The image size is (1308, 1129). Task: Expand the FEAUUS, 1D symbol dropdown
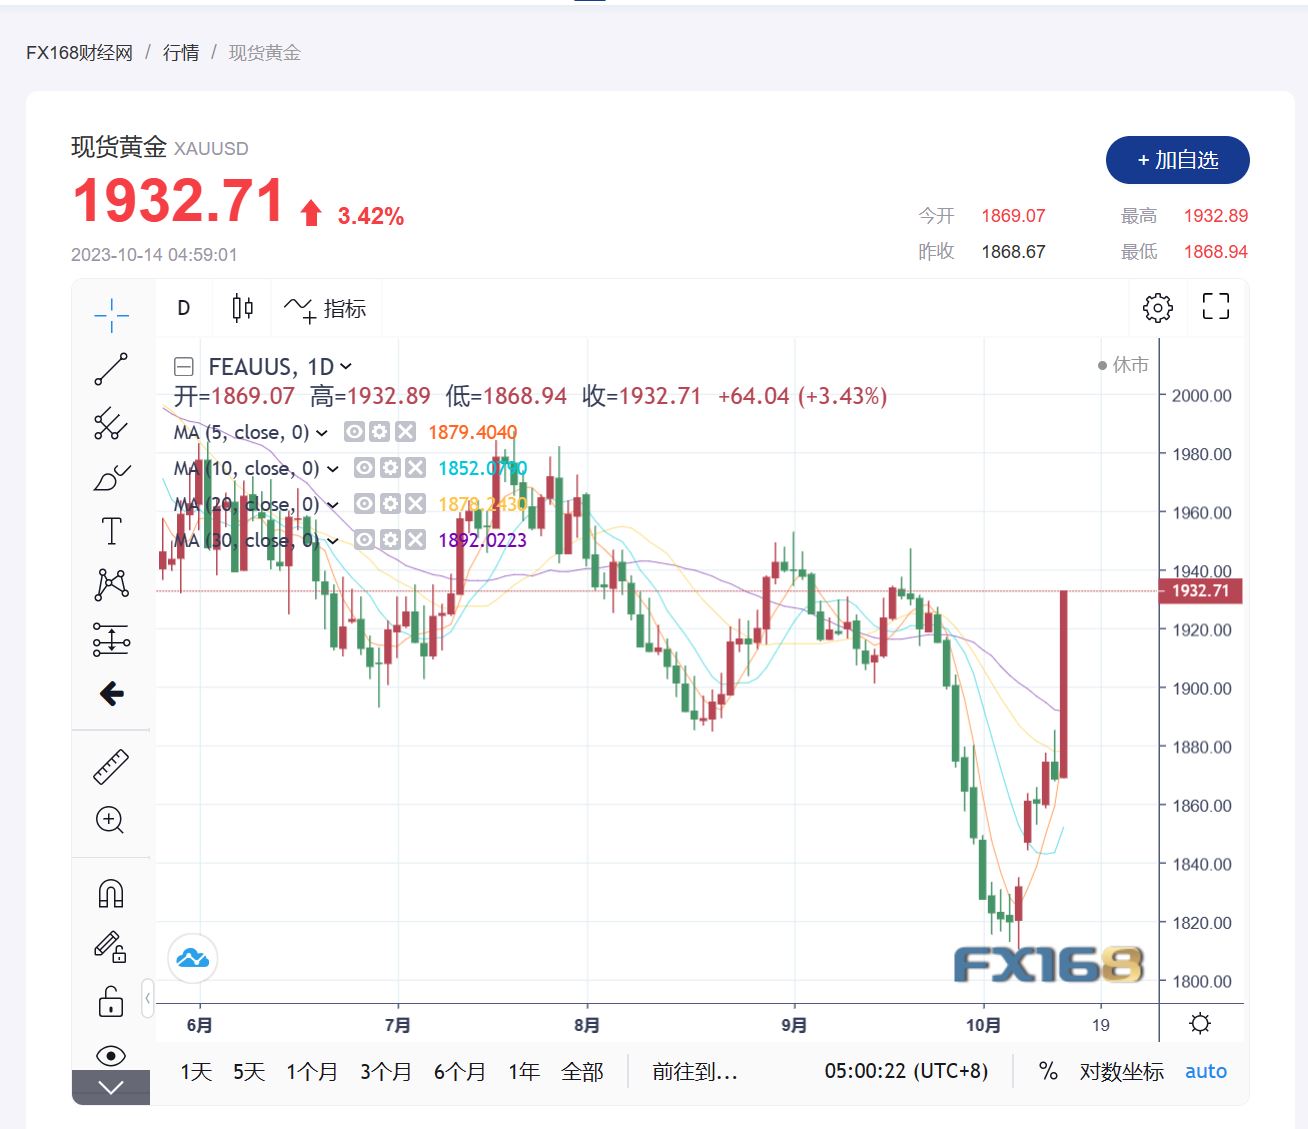pyautogui.click(x=345, y=367)
